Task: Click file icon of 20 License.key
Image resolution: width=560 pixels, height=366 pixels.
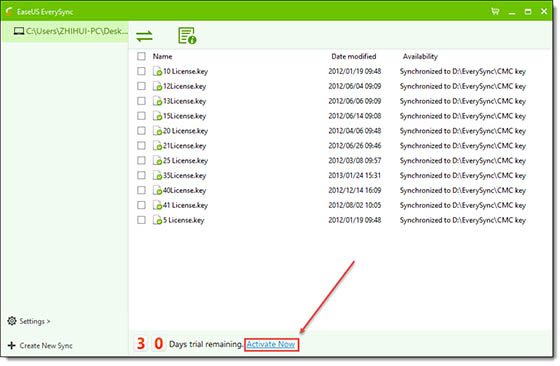Action: [157, 131]
